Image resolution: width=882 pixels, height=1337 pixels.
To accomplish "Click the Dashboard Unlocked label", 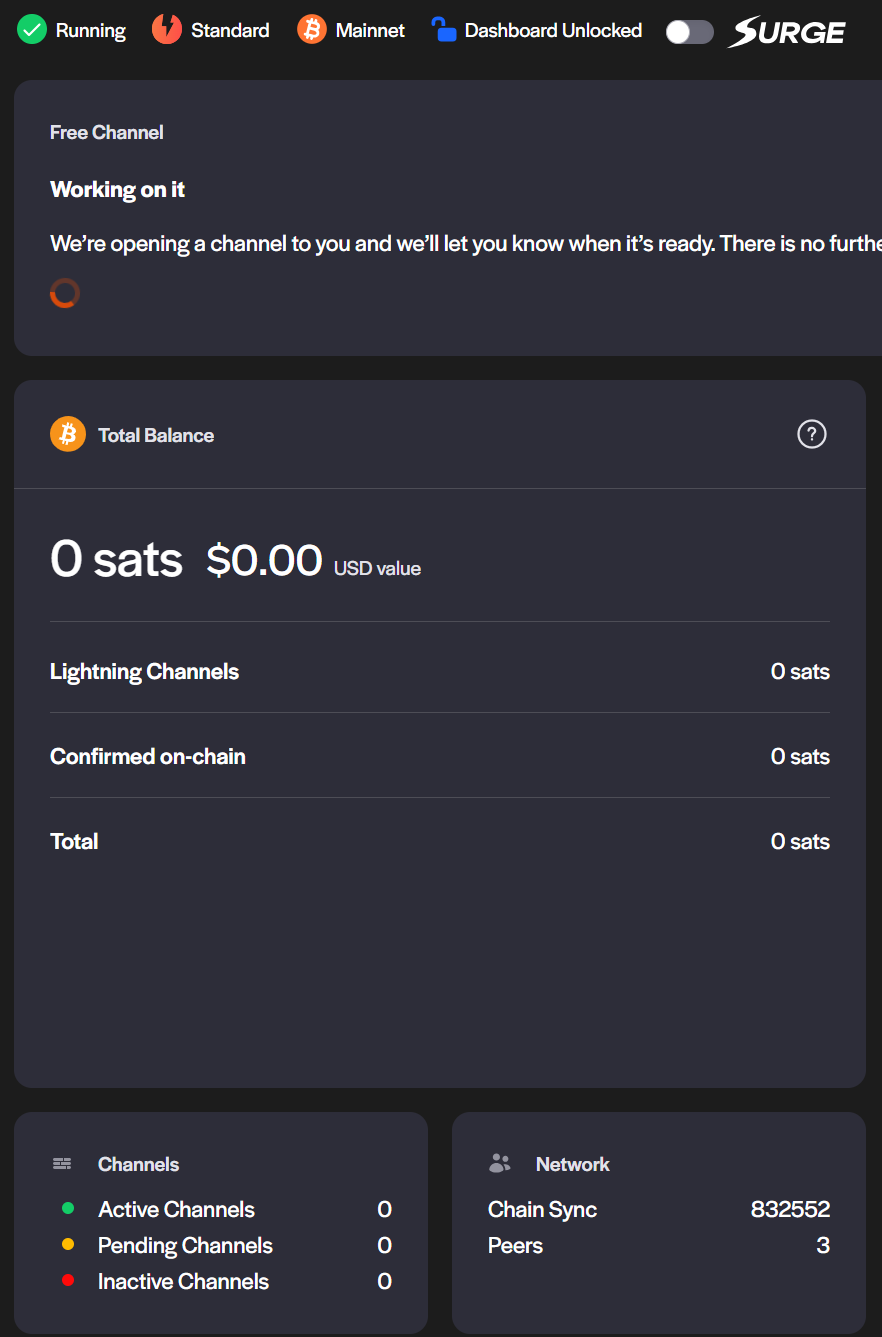I will 553,31.
